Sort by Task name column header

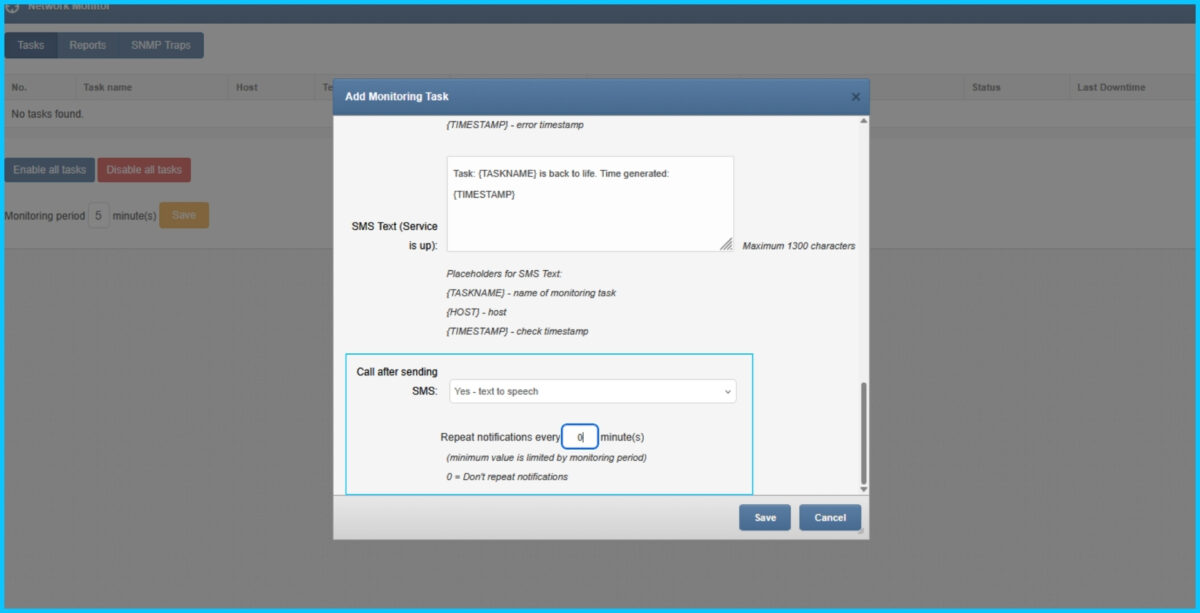[108, 87]
